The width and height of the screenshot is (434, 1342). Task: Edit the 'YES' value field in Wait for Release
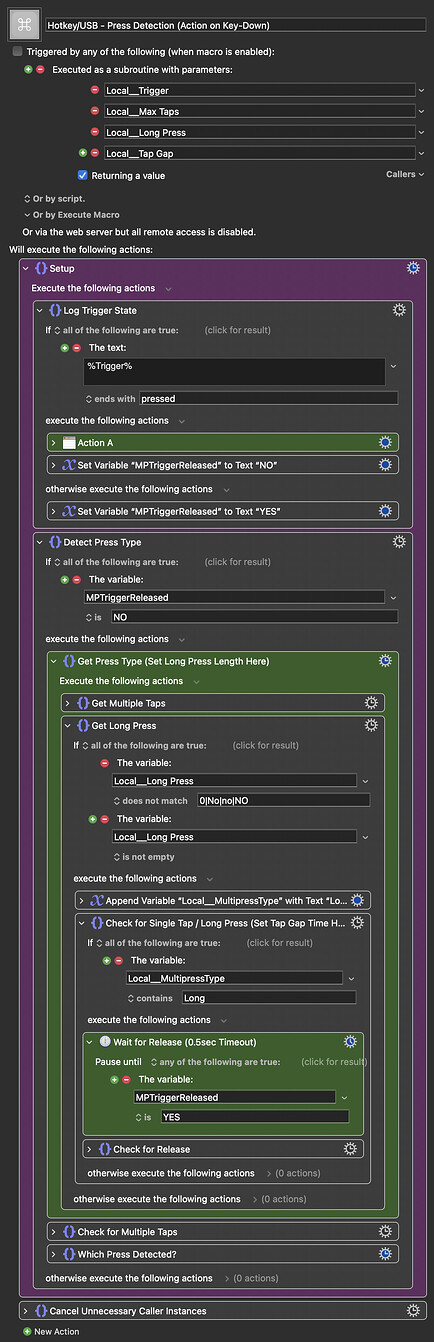[254, 1116]
